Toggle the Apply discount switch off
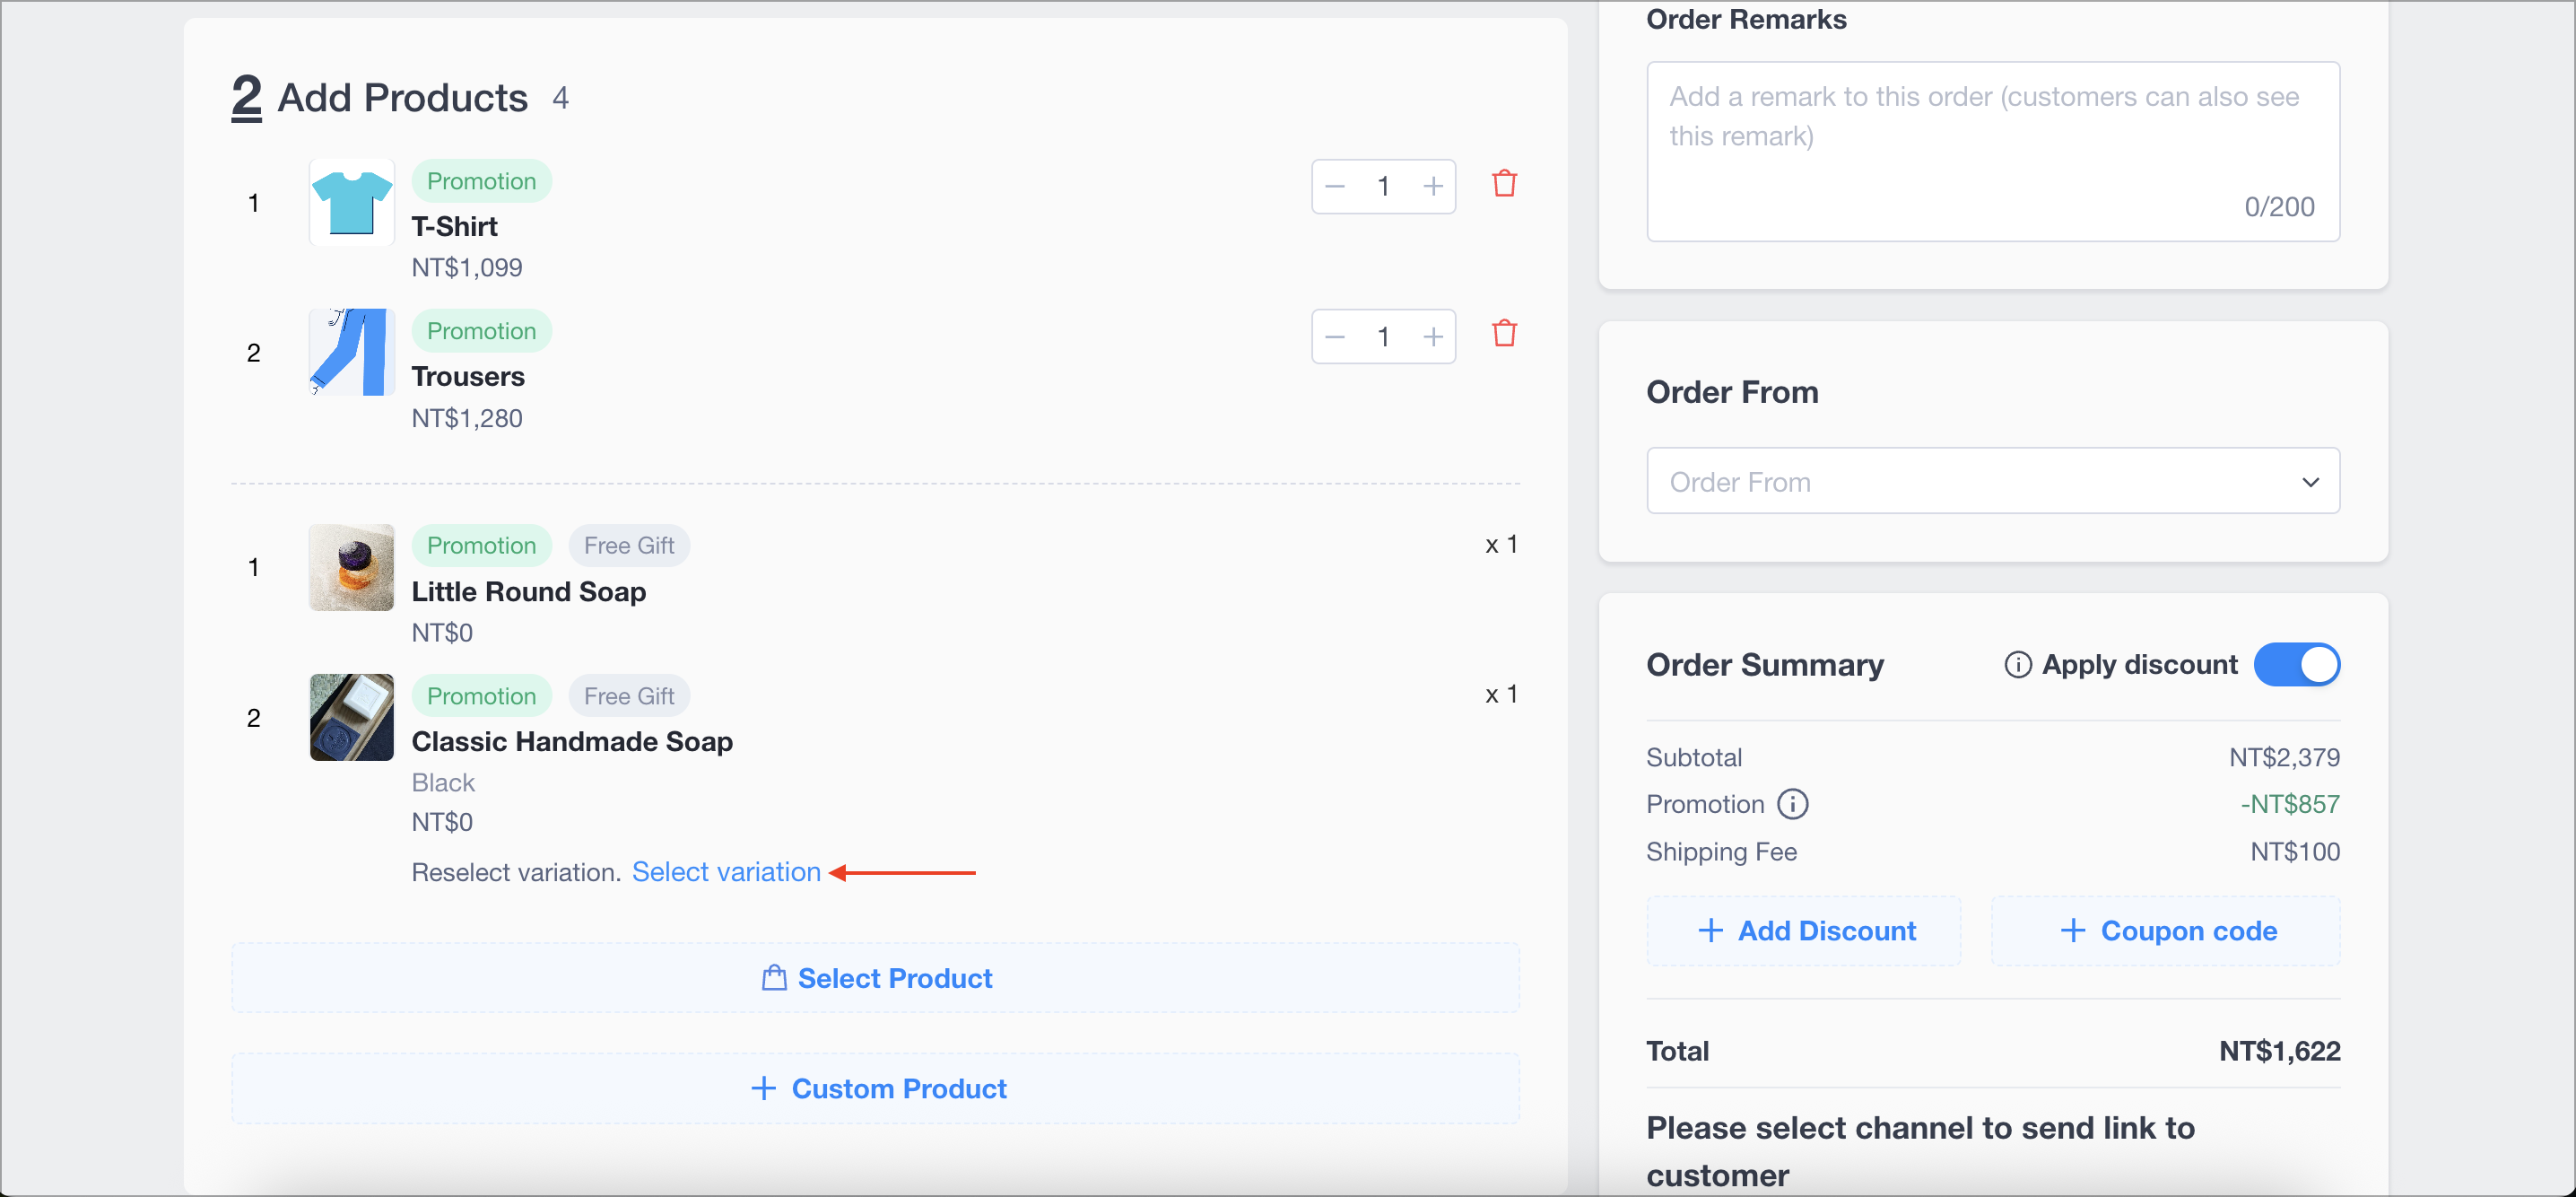The image size is (2576, 1197). (x=2296, y=665)
